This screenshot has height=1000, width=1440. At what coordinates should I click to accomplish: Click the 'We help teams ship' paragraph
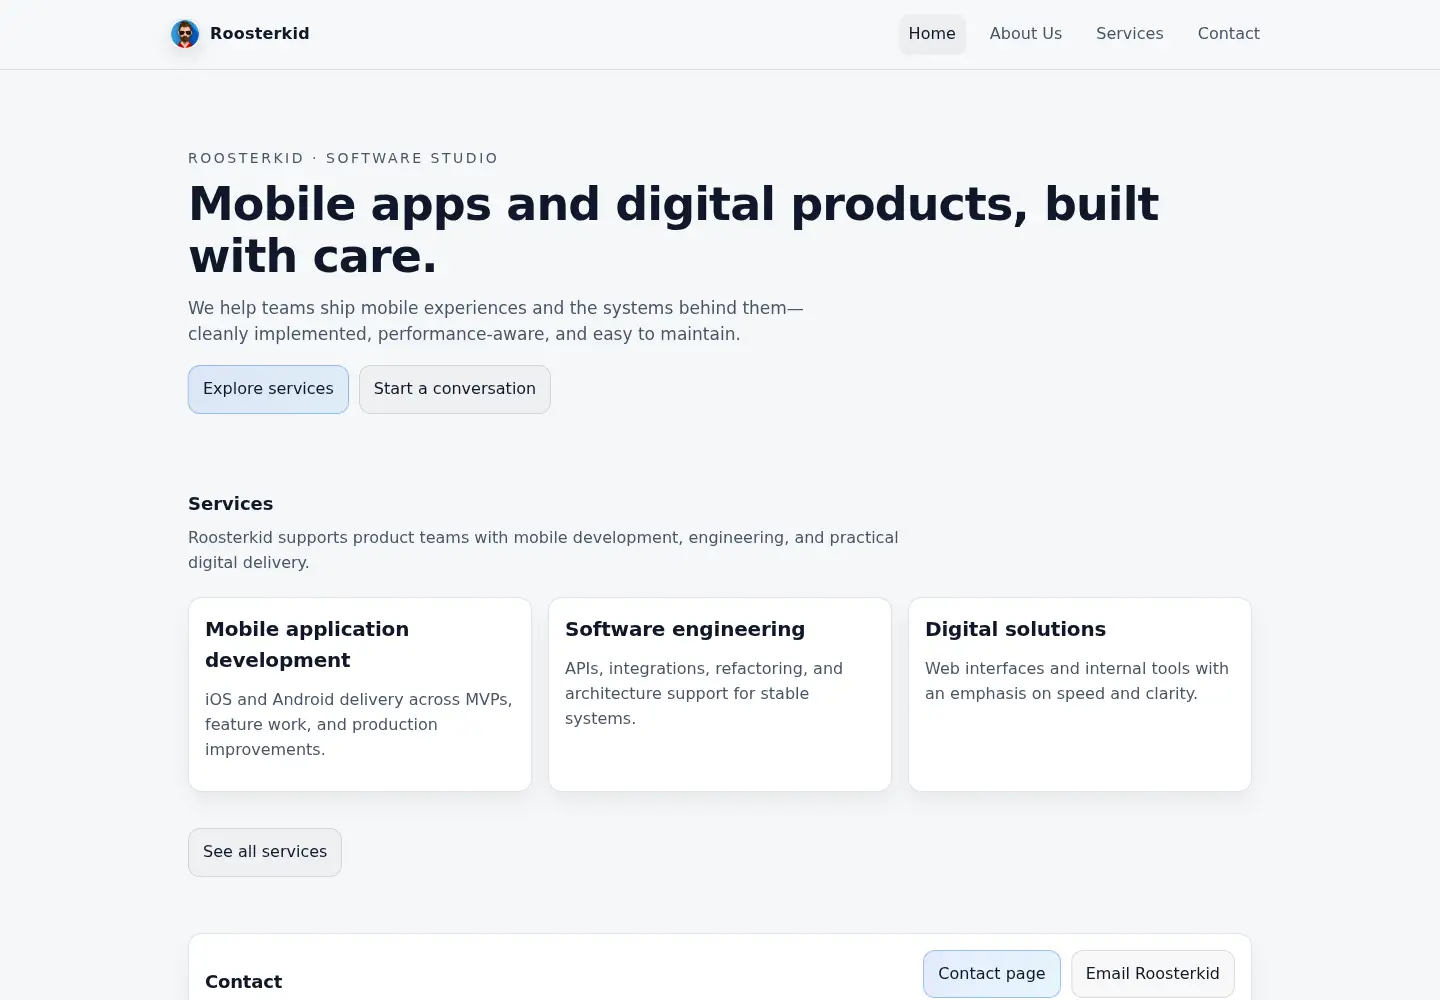coord(496,321)
